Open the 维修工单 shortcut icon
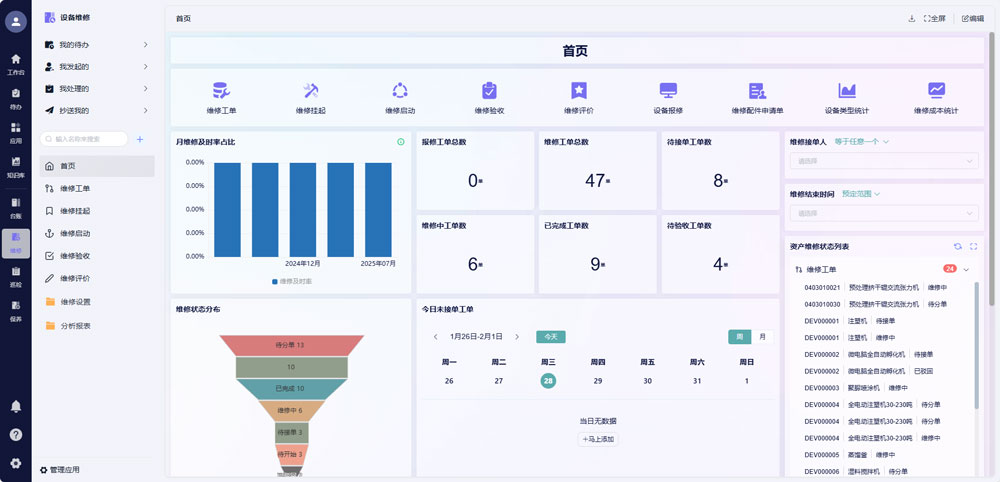The width and height of the screenshot is (1000, 482). pos(221,91)
